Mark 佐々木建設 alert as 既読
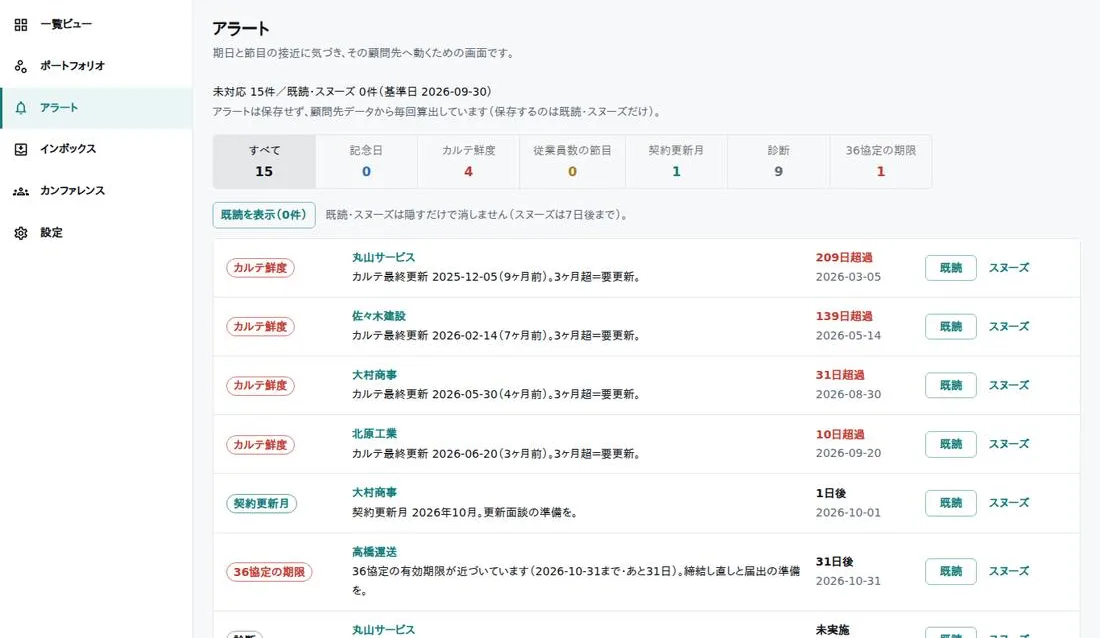Image resolution: width=1100 pixels, height=638 pixels. 951,327
